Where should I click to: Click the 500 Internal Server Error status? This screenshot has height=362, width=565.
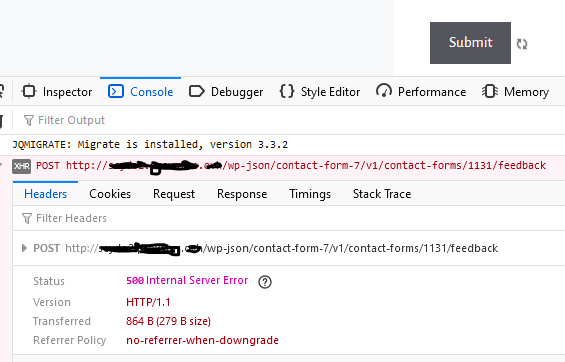[x=187, y=281]
